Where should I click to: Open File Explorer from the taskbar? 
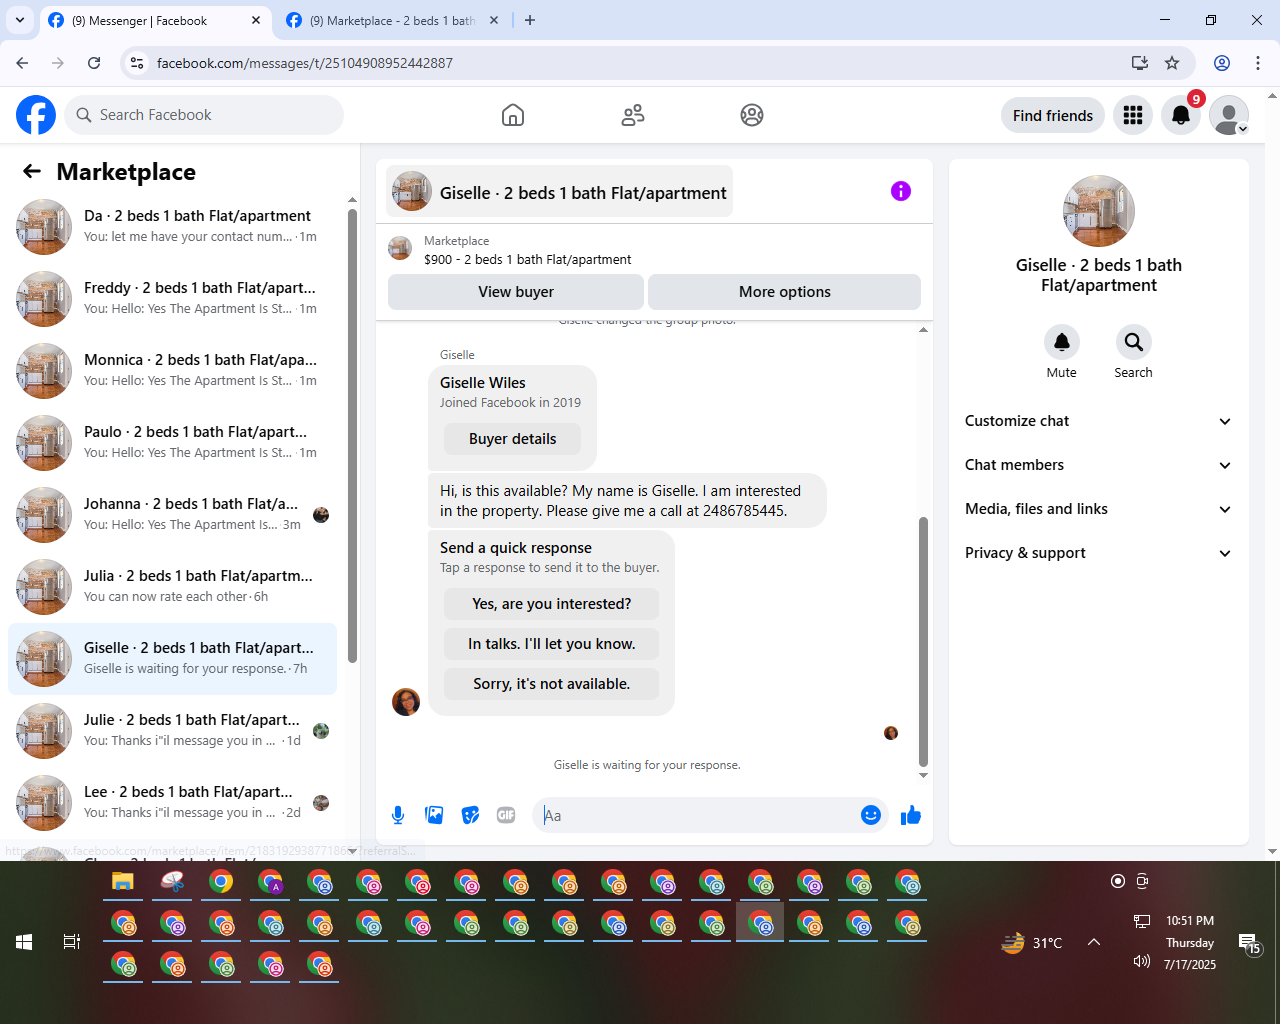[x=123, y=882]
